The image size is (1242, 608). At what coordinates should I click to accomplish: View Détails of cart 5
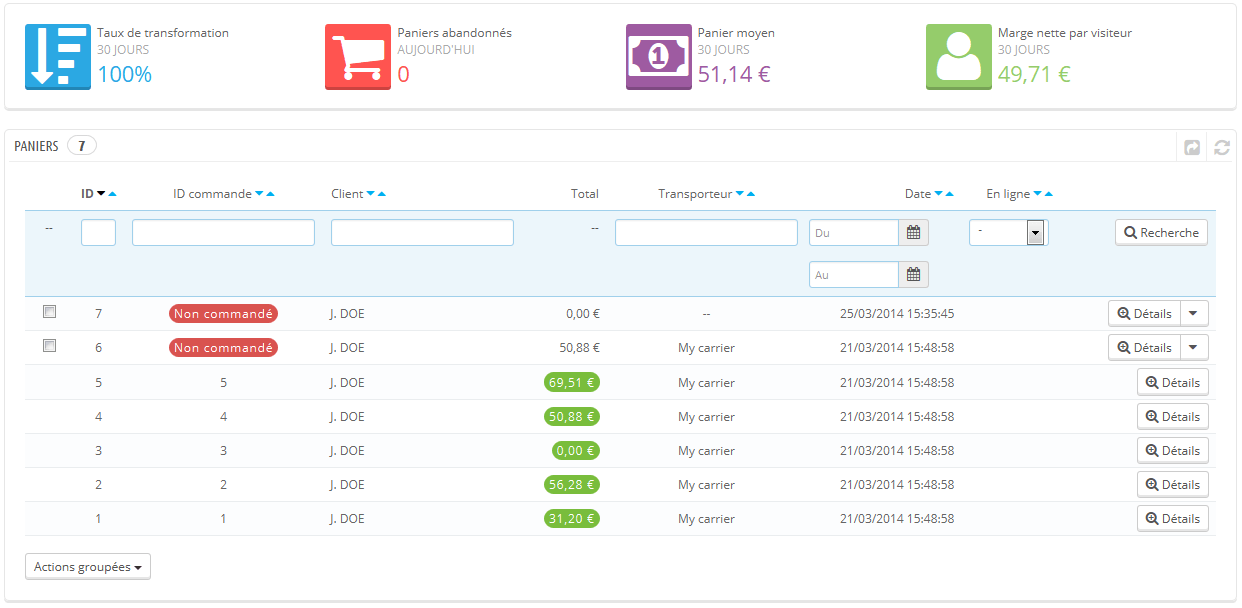coord(1172,382)
